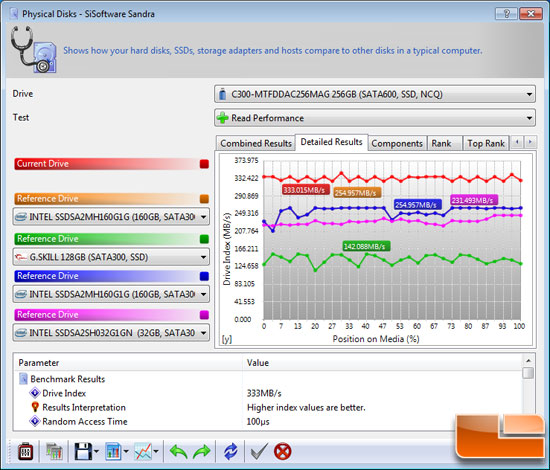Open the line graph icon's dropdown arrow

click(x=156, y=452)
